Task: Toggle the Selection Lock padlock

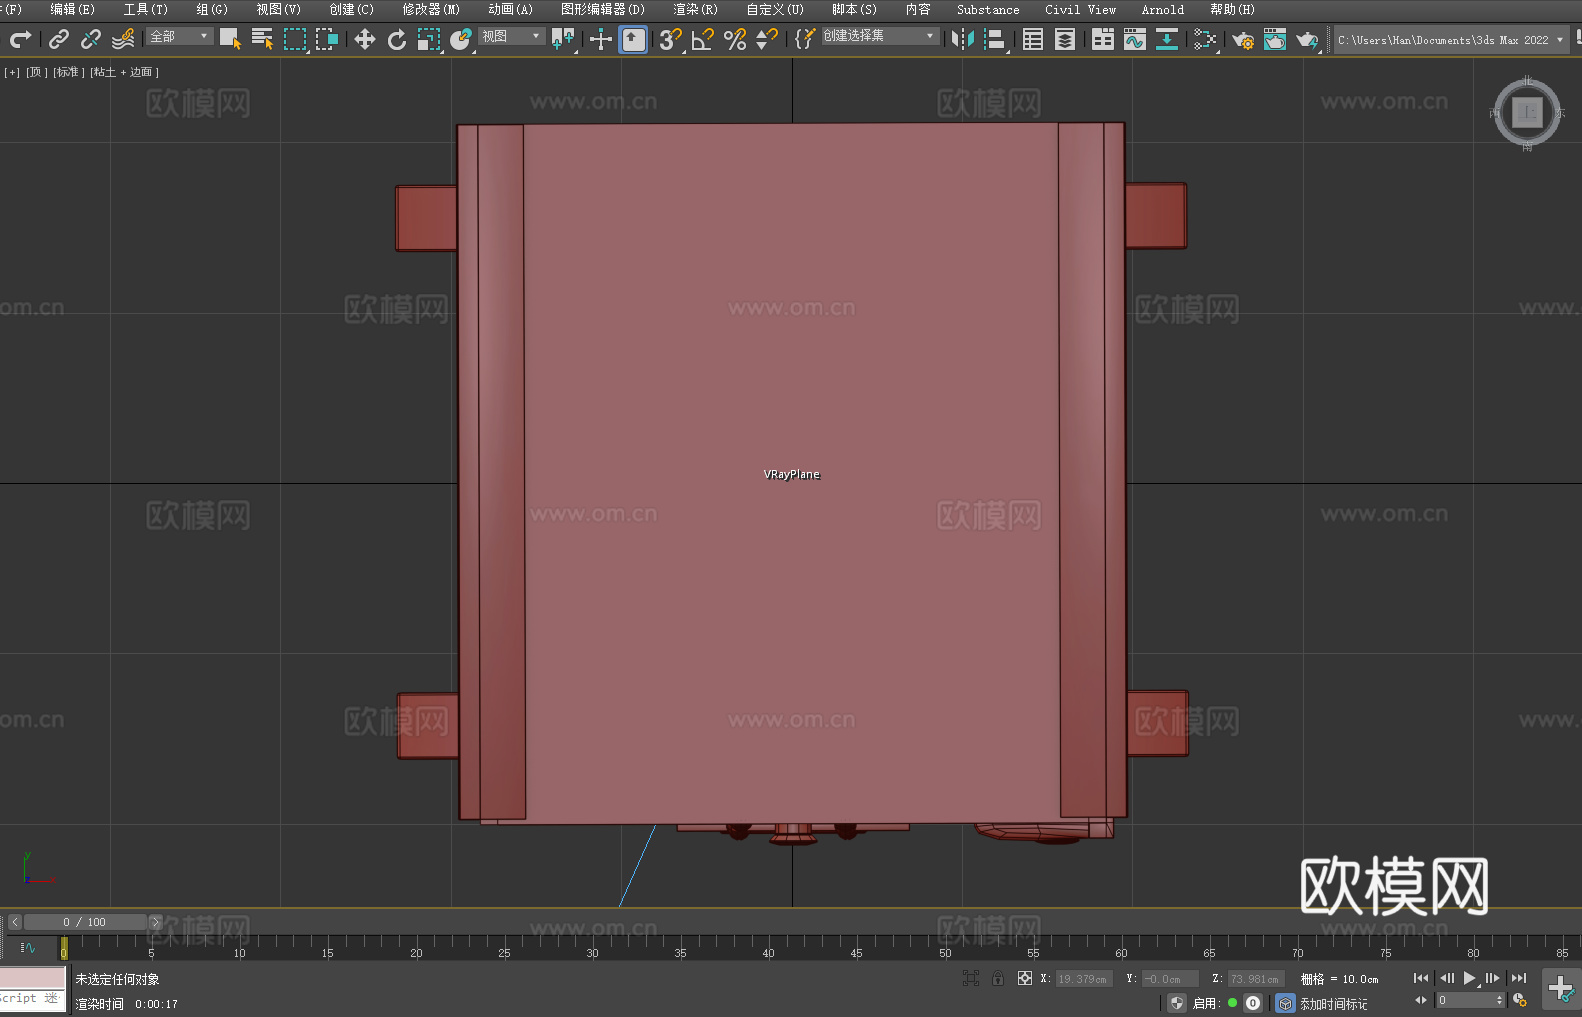Action: coord(997,978)
